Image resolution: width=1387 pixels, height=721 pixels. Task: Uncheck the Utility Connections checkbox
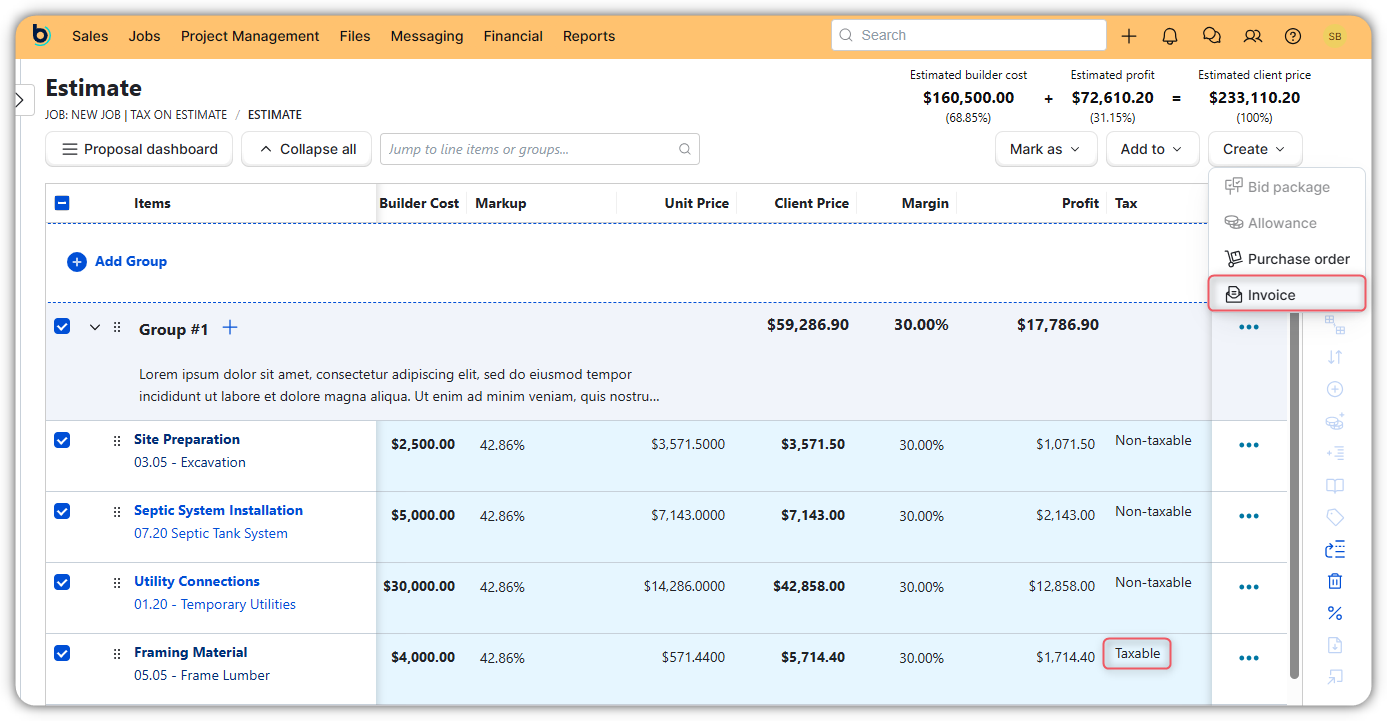62,582
